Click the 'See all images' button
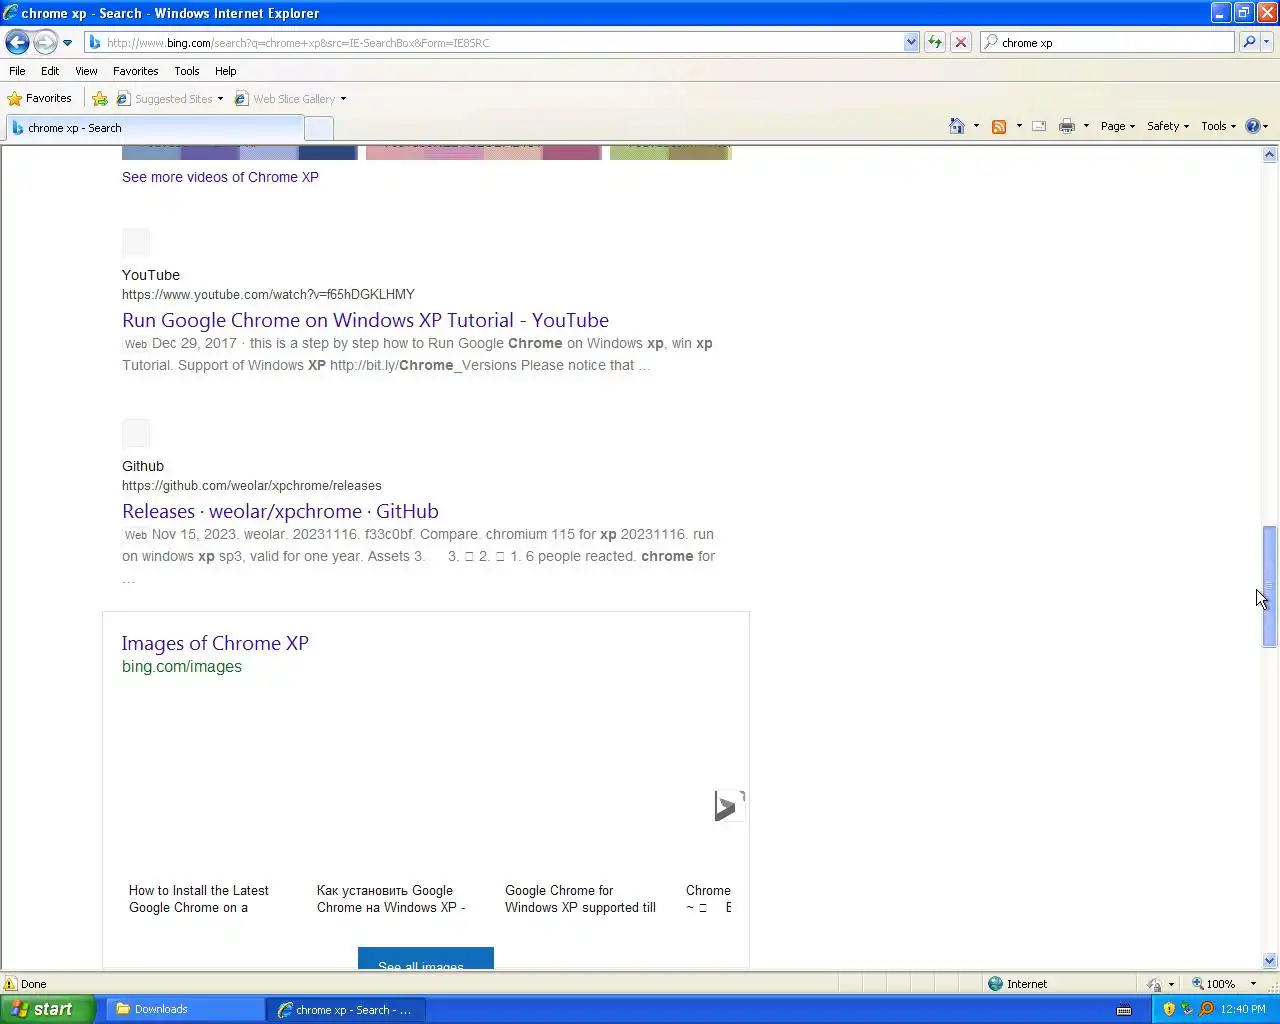Viewport: 1280px width, 1024px height. 426,958
